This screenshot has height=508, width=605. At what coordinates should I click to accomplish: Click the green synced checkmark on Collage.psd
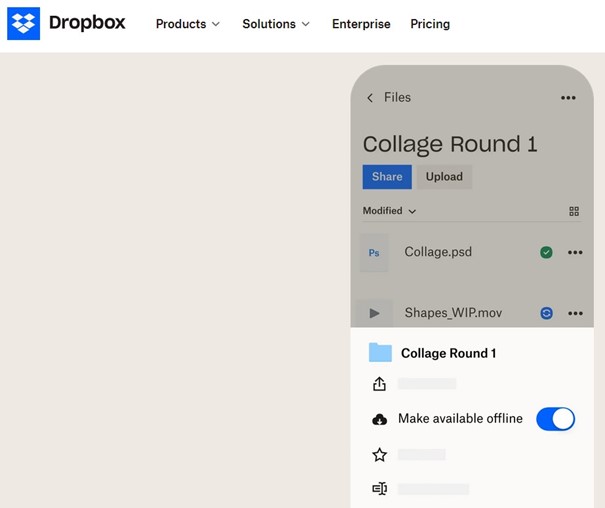(546, 253)
